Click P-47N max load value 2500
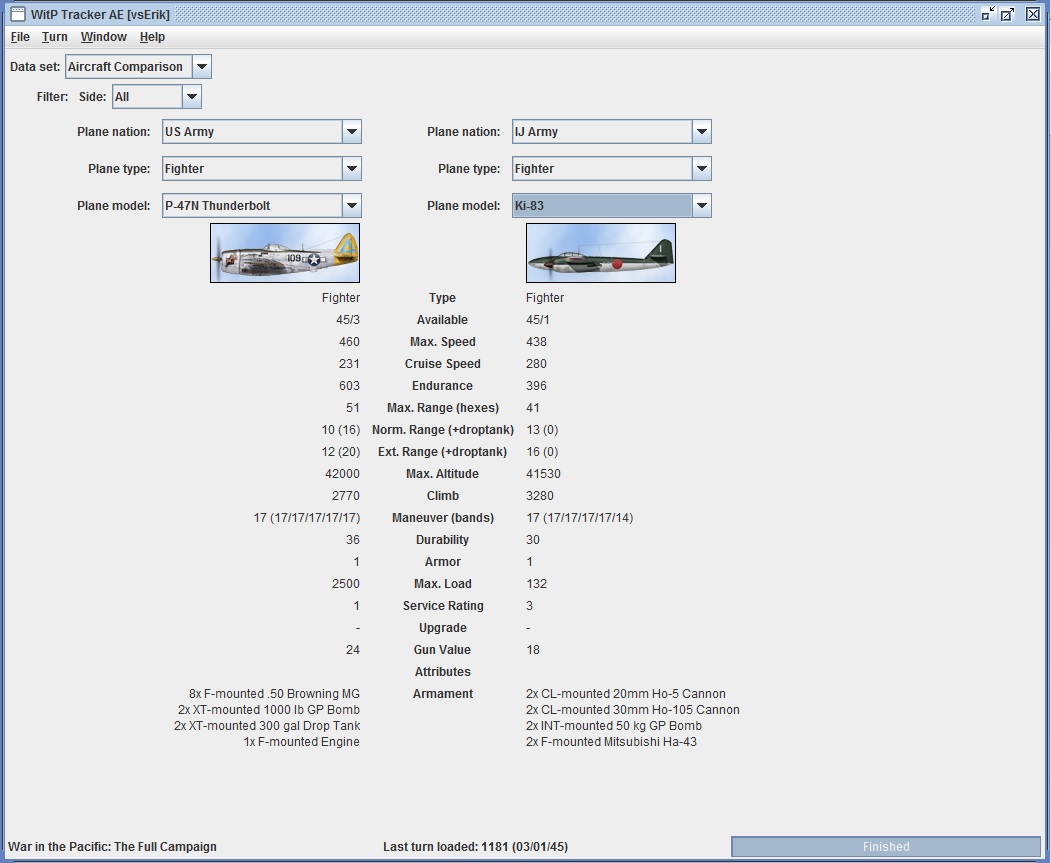Image resolution: width=1051 pixels, height=863 pixels. pos(346,584)
